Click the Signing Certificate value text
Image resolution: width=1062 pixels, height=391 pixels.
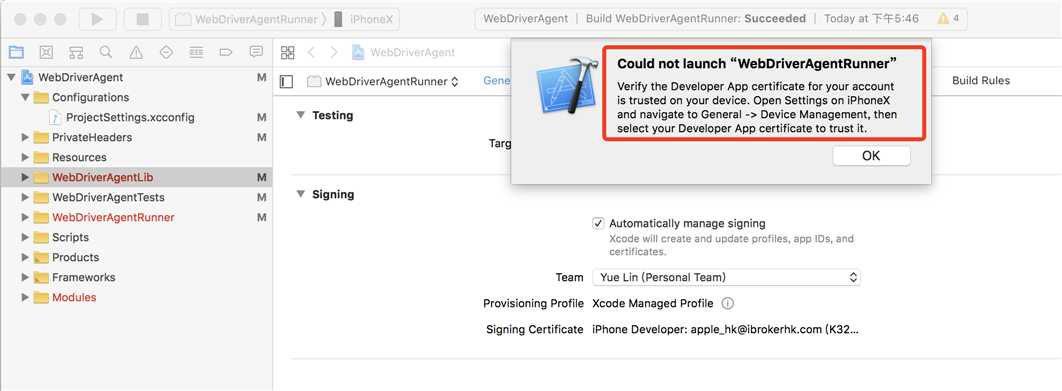click(x=725, y=329)
